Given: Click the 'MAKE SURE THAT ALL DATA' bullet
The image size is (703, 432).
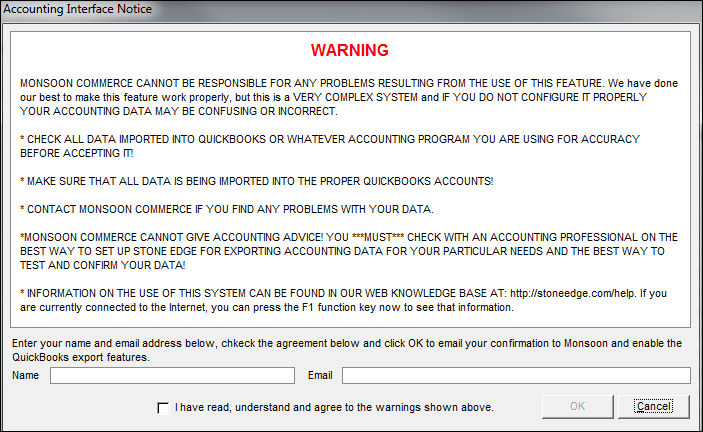Looking at the screenshot, I should coord(256,181).
